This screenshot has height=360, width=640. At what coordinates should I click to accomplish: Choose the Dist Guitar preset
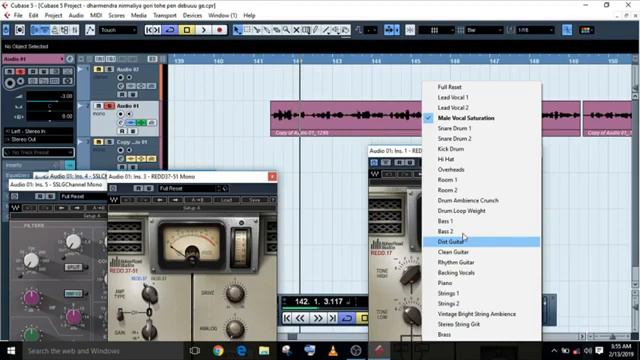click(x=482, y=242)
